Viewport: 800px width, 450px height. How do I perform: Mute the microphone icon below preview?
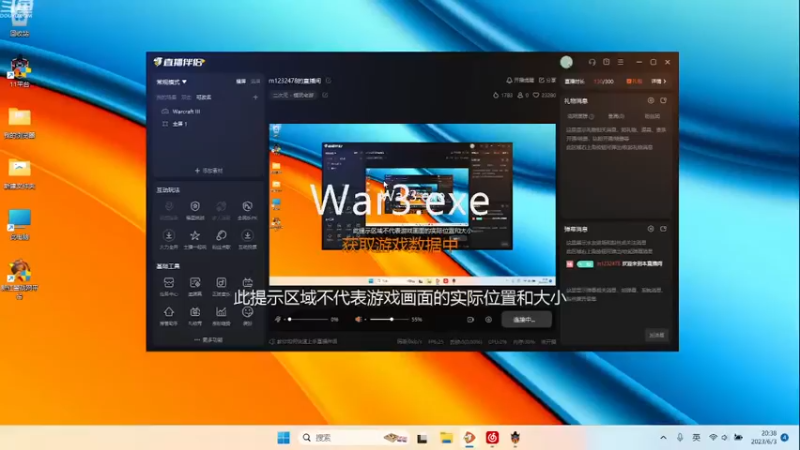(x=278, y=319)
